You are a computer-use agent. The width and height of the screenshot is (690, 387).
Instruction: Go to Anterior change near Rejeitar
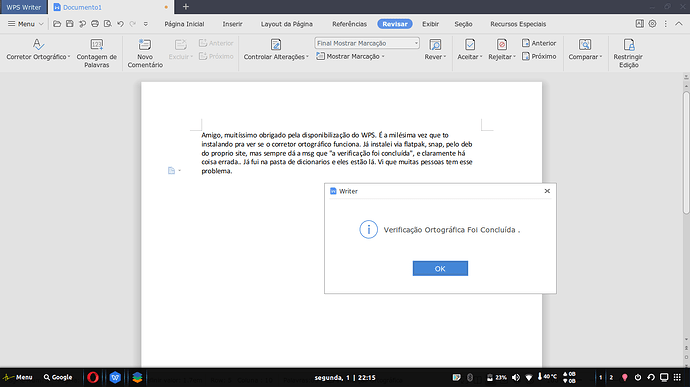pos(539,43)
